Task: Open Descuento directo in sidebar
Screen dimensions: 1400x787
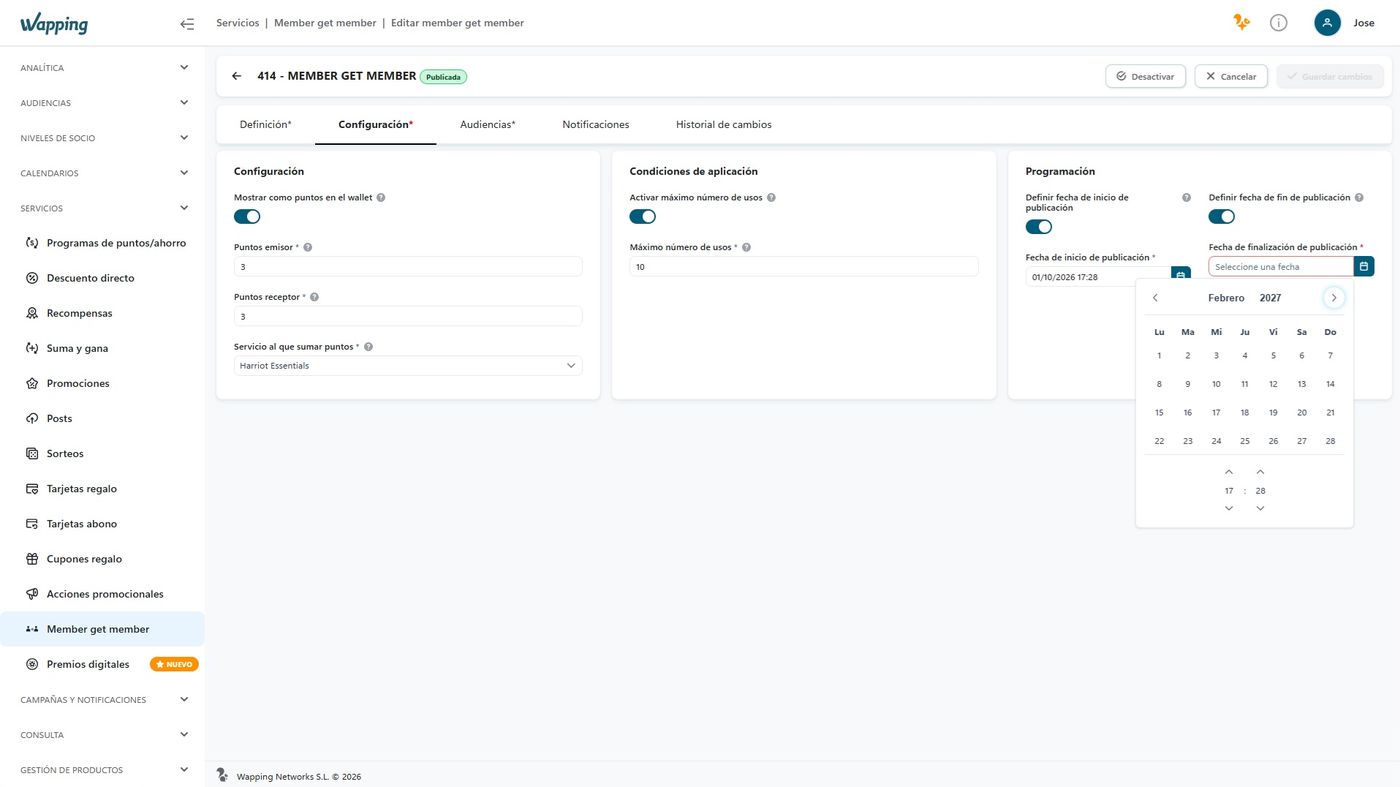Action: [103, 278]
